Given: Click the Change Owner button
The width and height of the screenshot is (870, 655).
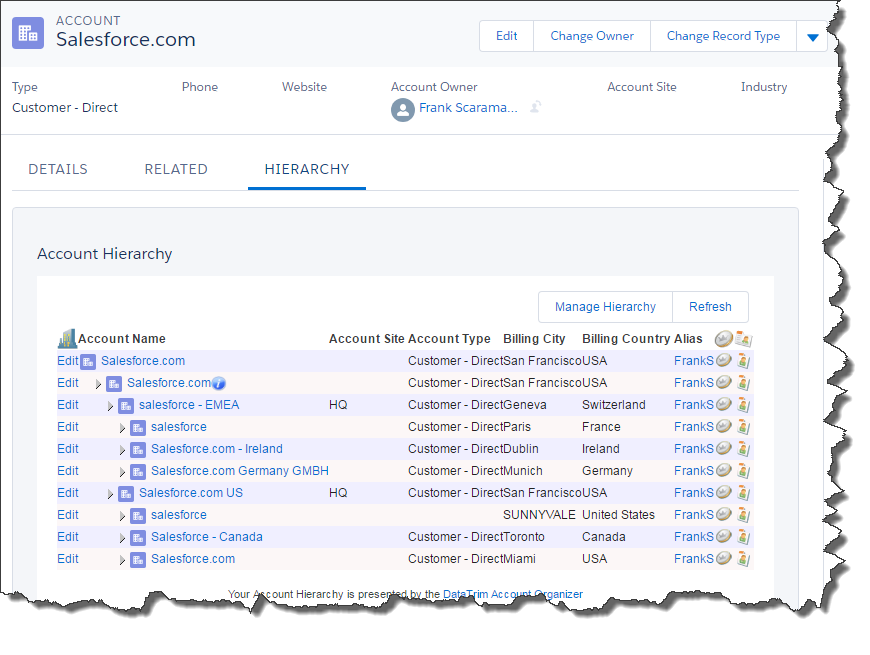Looking at the screenshot, I should pos(592,36).
